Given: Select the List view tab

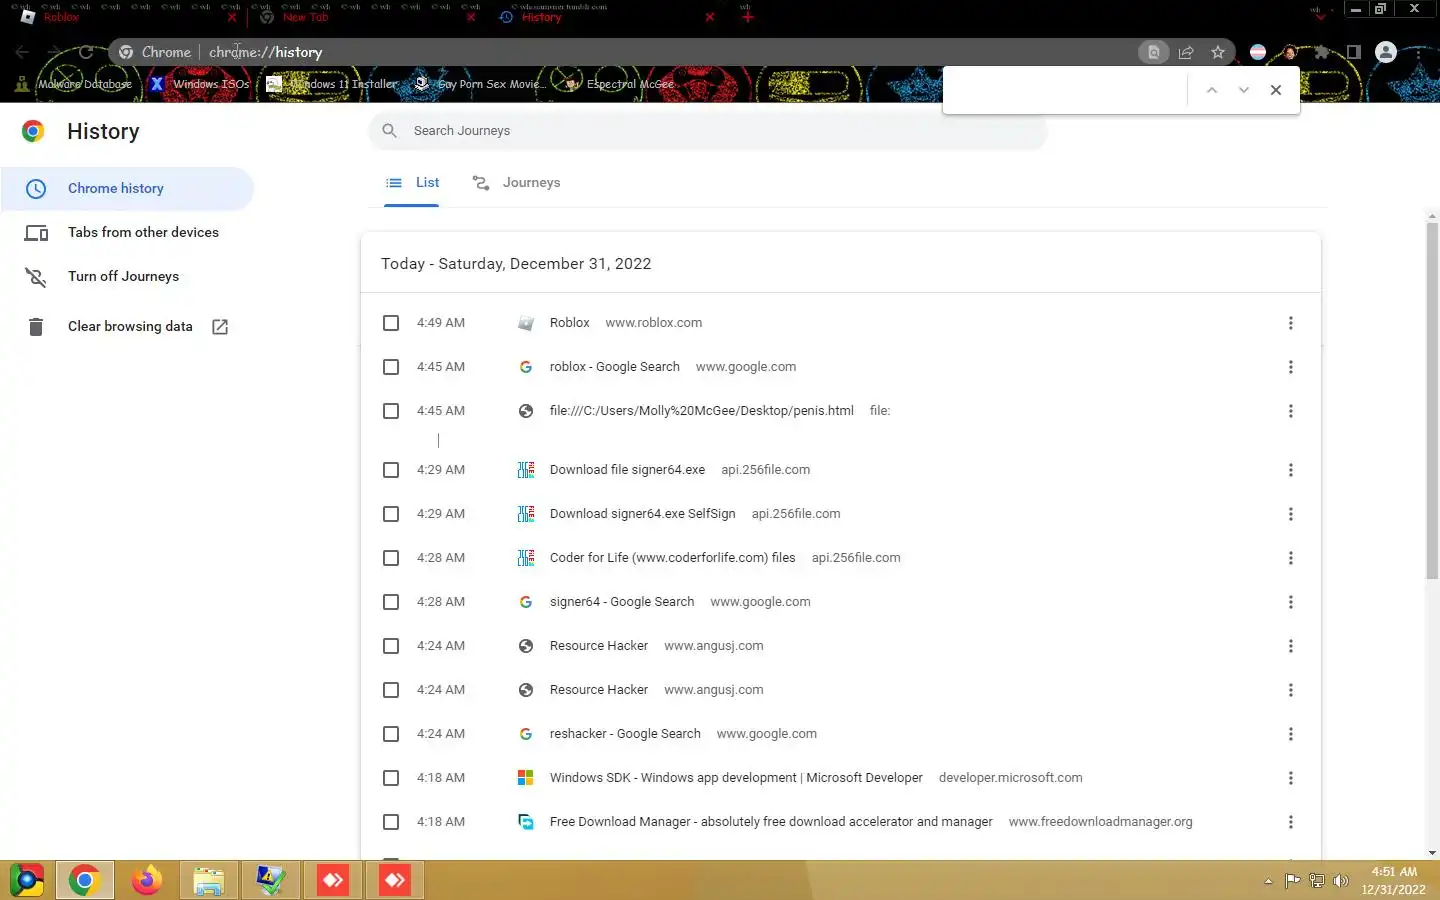Looking at the screenshot, I should (x=412, y=183).
